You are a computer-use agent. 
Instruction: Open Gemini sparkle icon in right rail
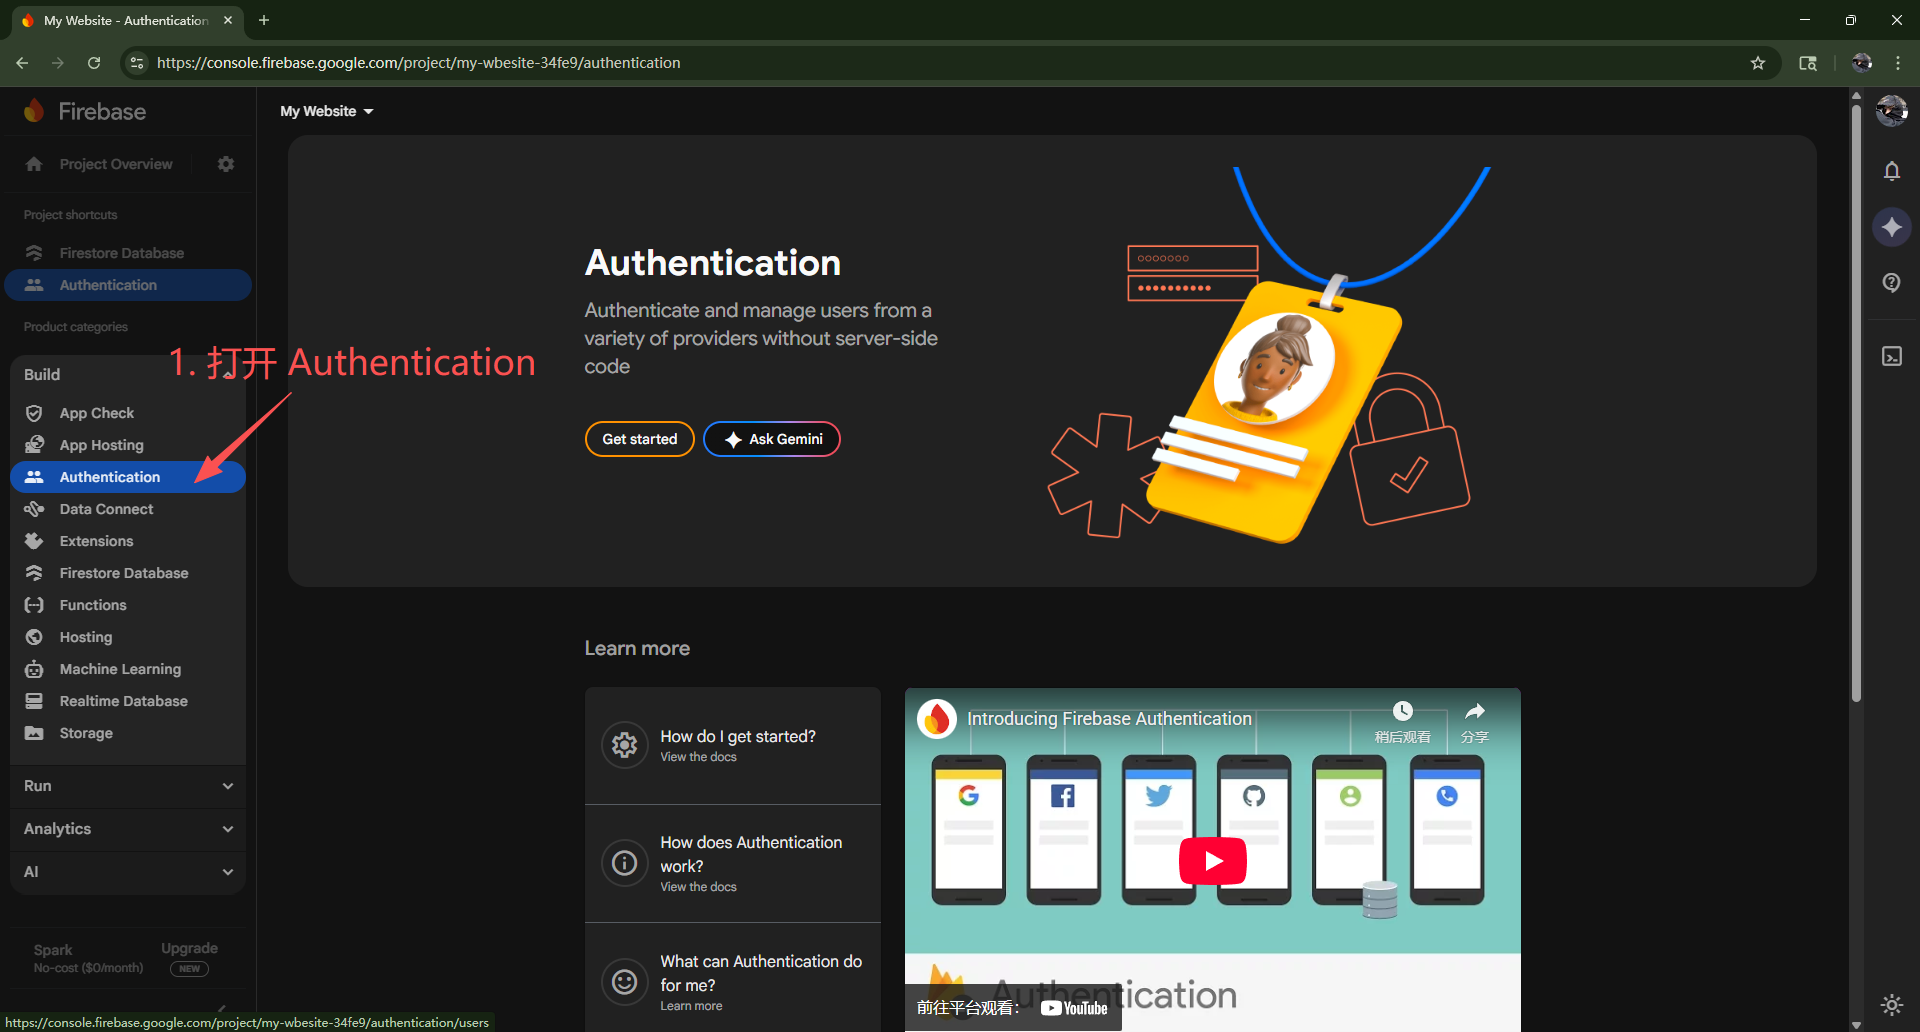click(x=1891, y=227)
